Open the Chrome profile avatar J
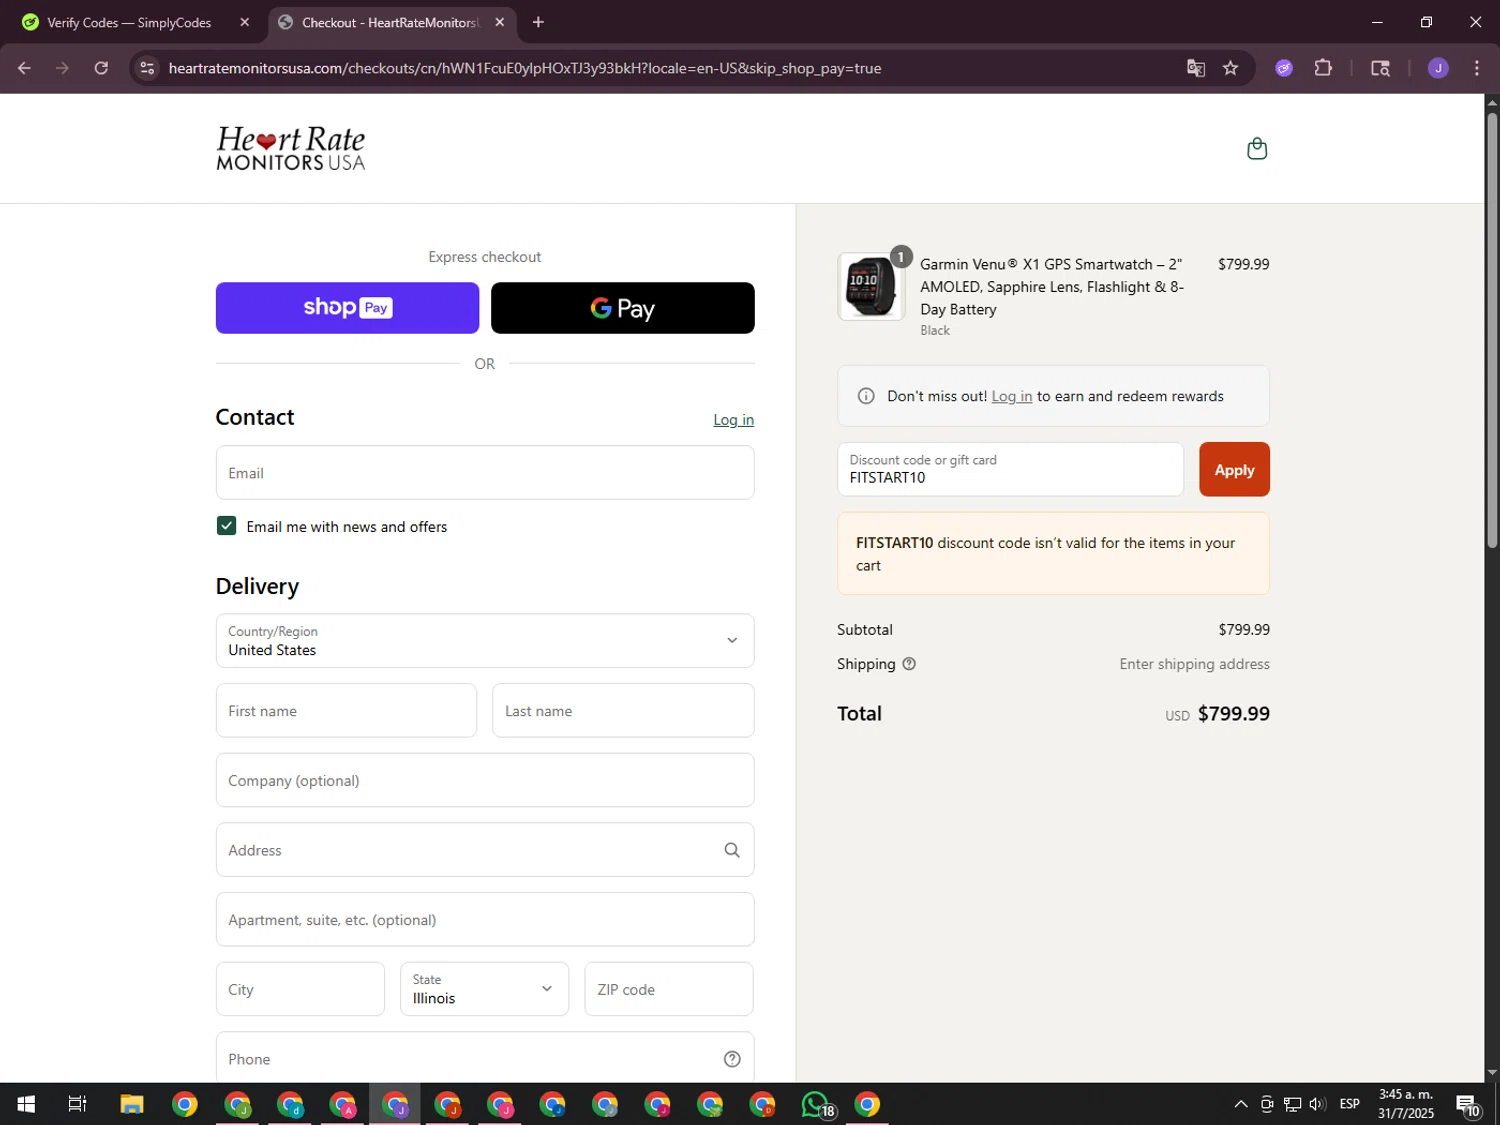This screenshot has height=1125, width=1500. (1438, 68)
